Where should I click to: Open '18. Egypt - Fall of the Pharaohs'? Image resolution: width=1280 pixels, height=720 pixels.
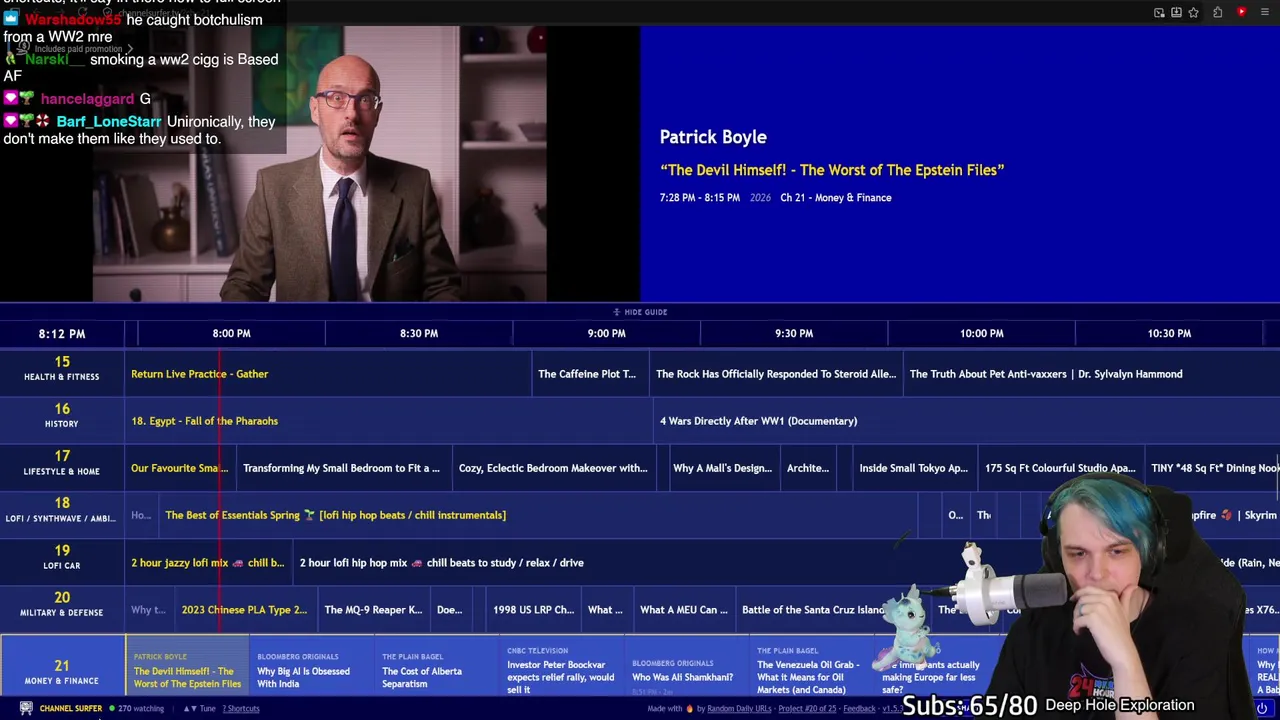click(389, 421)
